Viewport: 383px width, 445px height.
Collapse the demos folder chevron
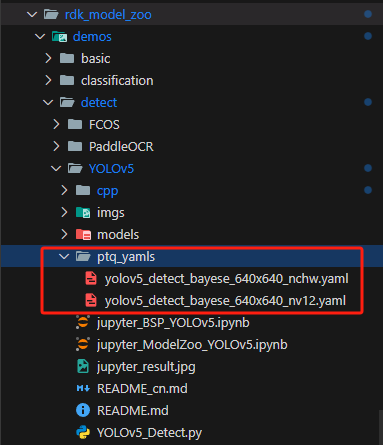pyautogui.click(x=40, y=36)
